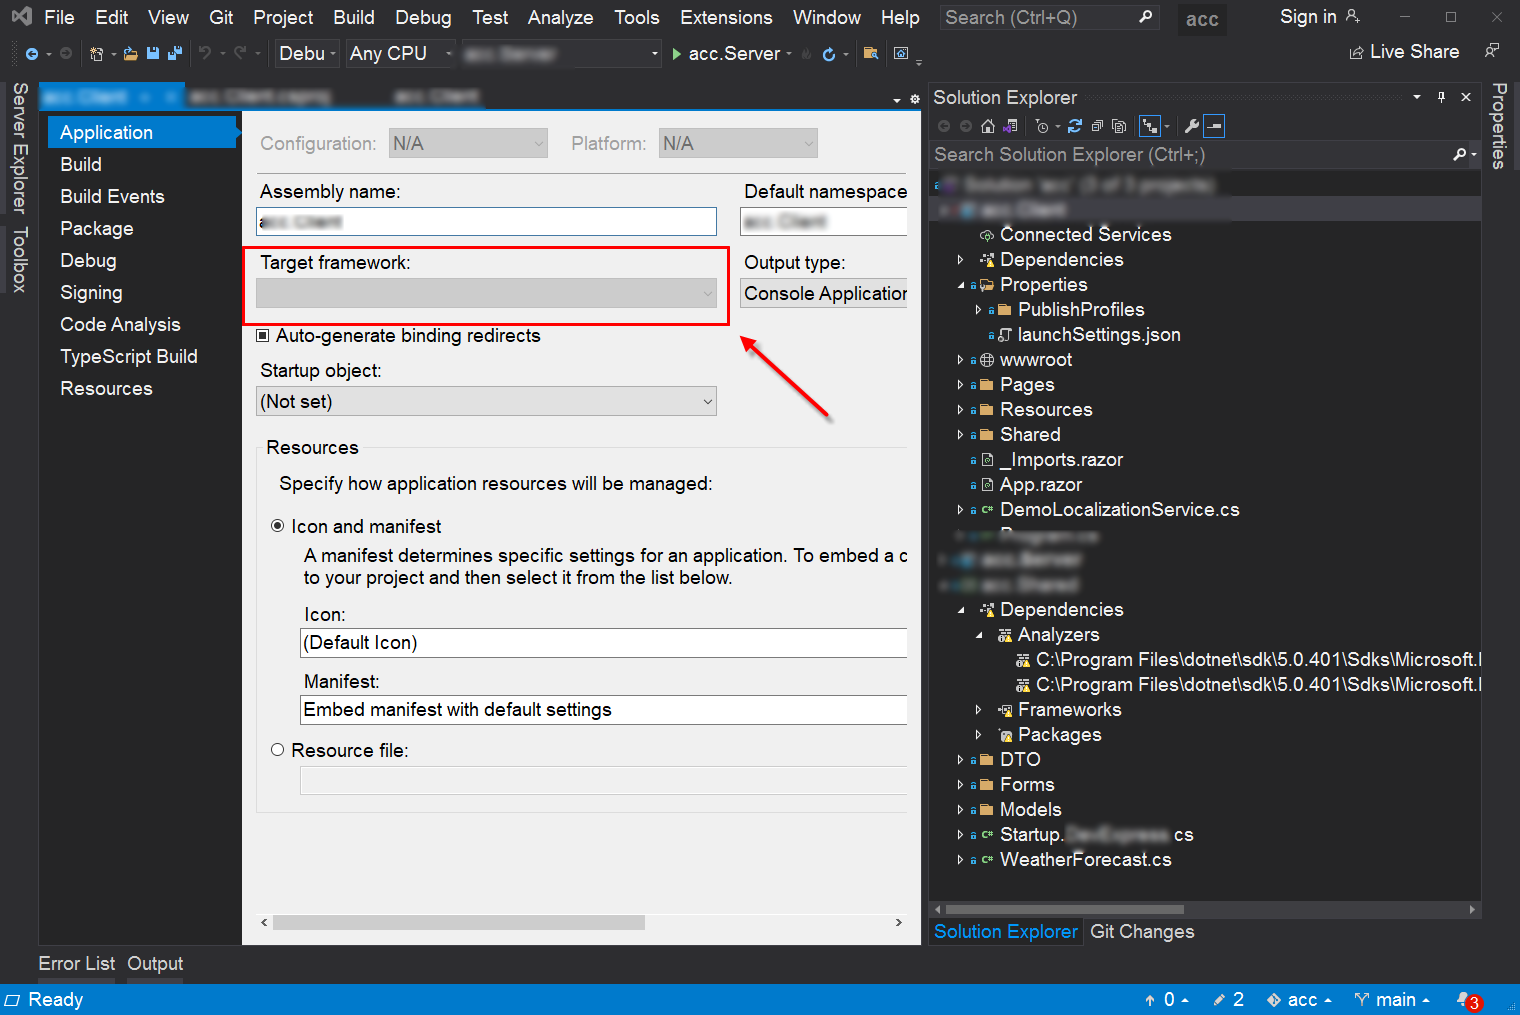The image size is (1520, 1015).
Task: Open the Any CPU platform dropdown
Action: tap(401, 54)
